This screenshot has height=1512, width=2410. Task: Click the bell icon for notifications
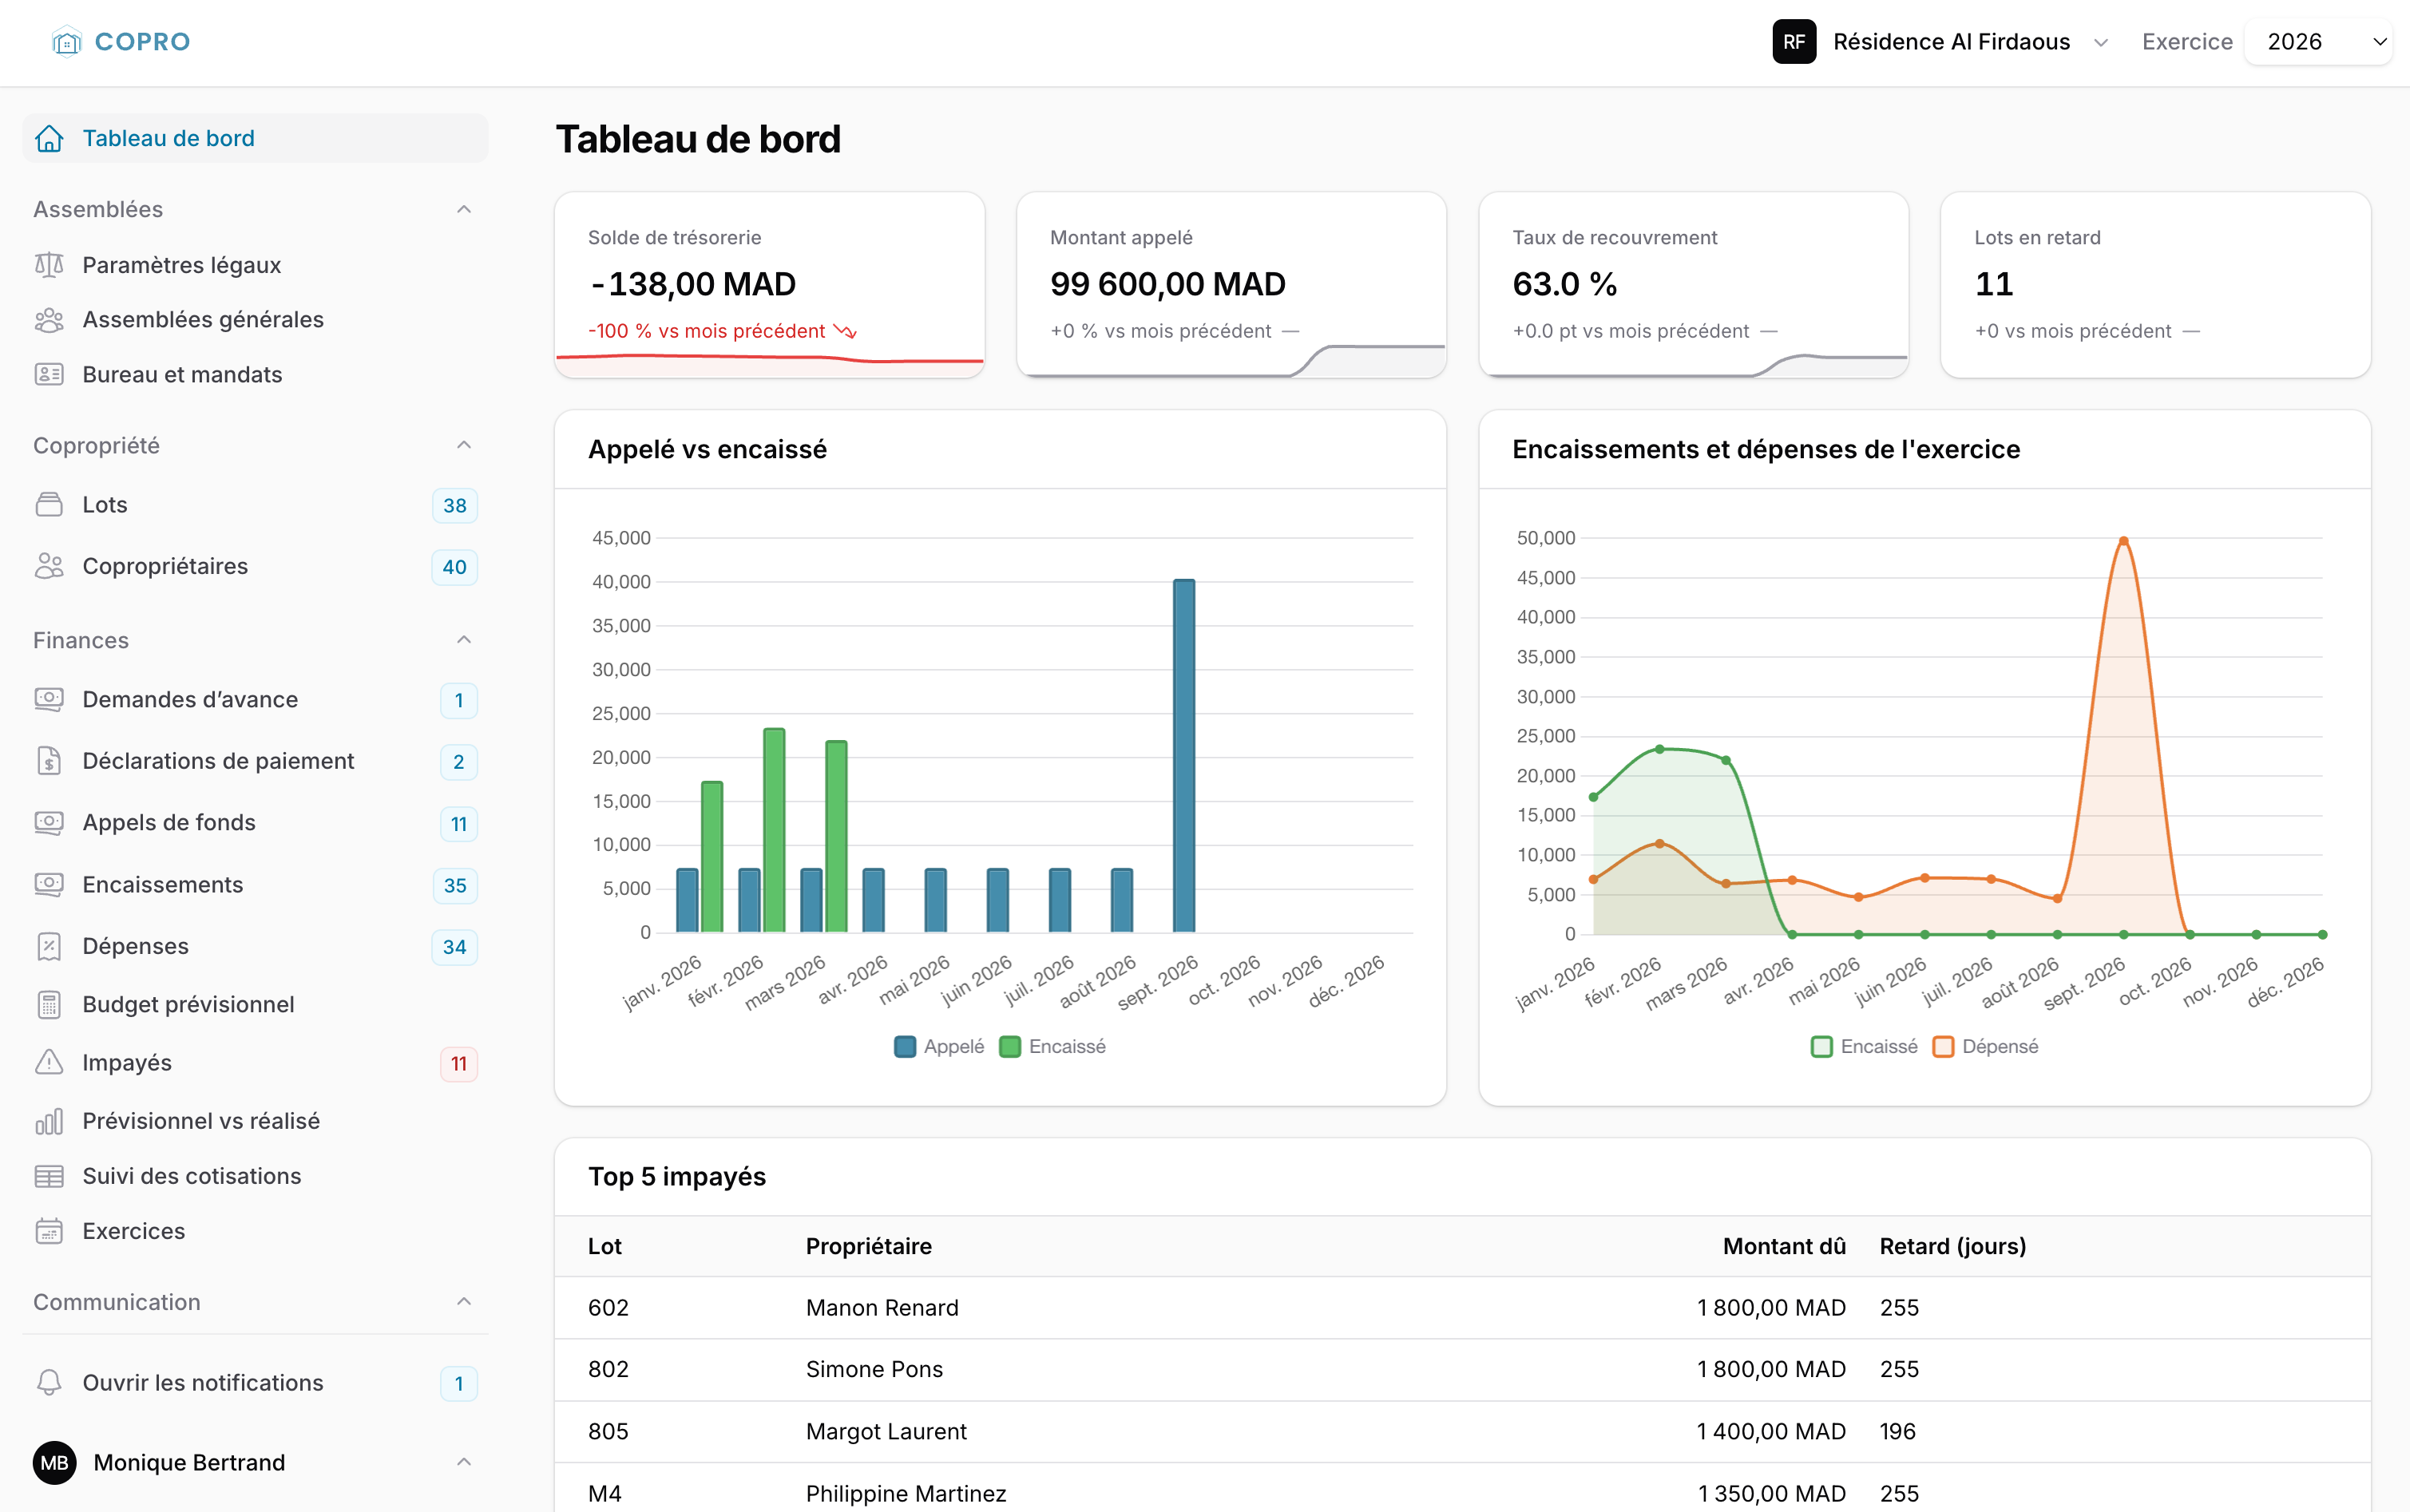coord(49,1383)
